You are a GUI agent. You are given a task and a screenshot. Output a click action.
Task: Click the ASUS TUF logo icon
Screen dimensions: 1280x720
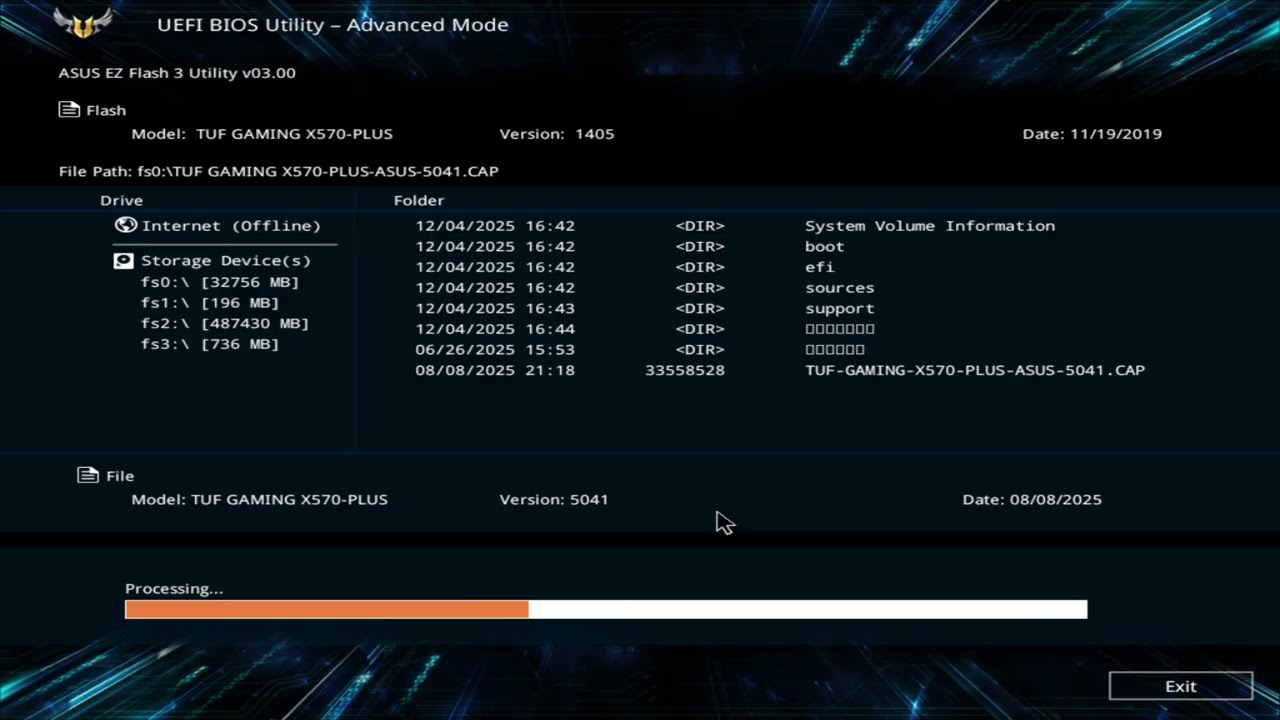(83, 24)
